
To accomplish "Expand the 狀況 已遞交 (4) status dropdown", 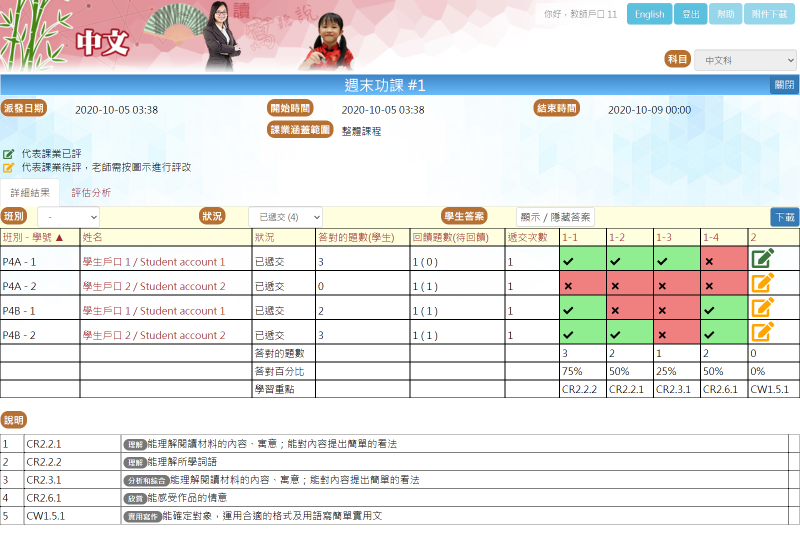I will pyautogui.click(x=285, y=217).
